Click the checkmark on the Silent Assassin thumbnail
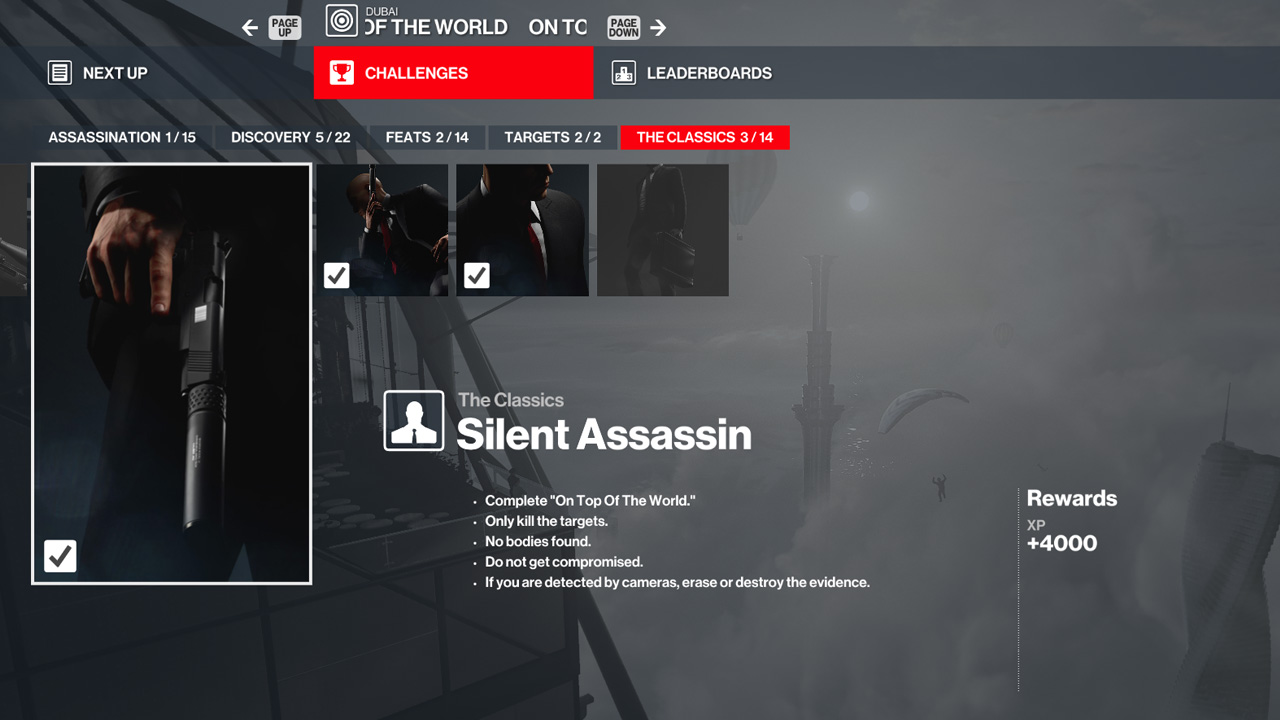Viewport: 1280px width, 720px height. coord(59,556)
